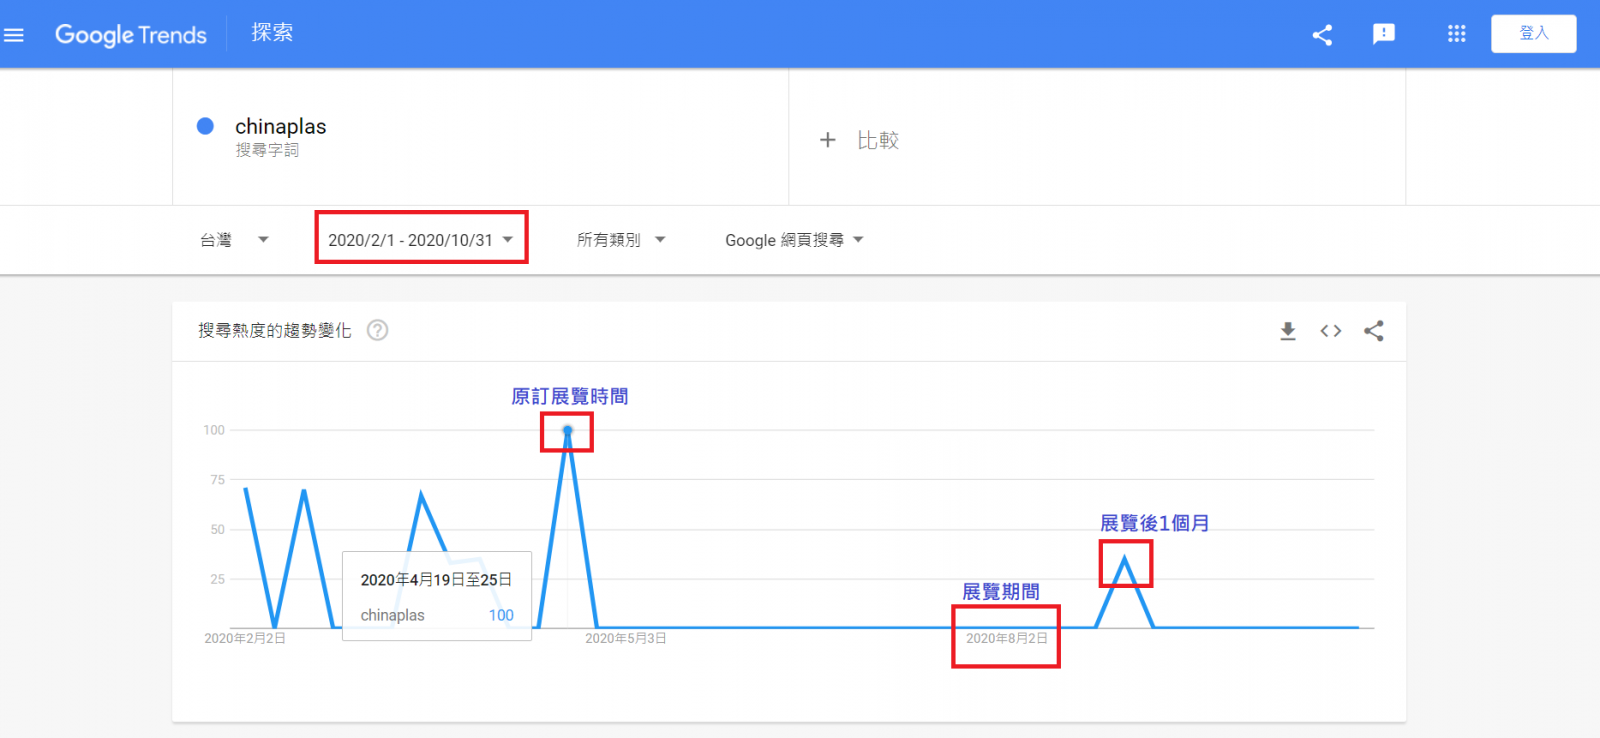This screenshot has width=1600, height=738.
Task: Click the Google Trends logo
Action: pyautogui.click(x=131, y=35)
